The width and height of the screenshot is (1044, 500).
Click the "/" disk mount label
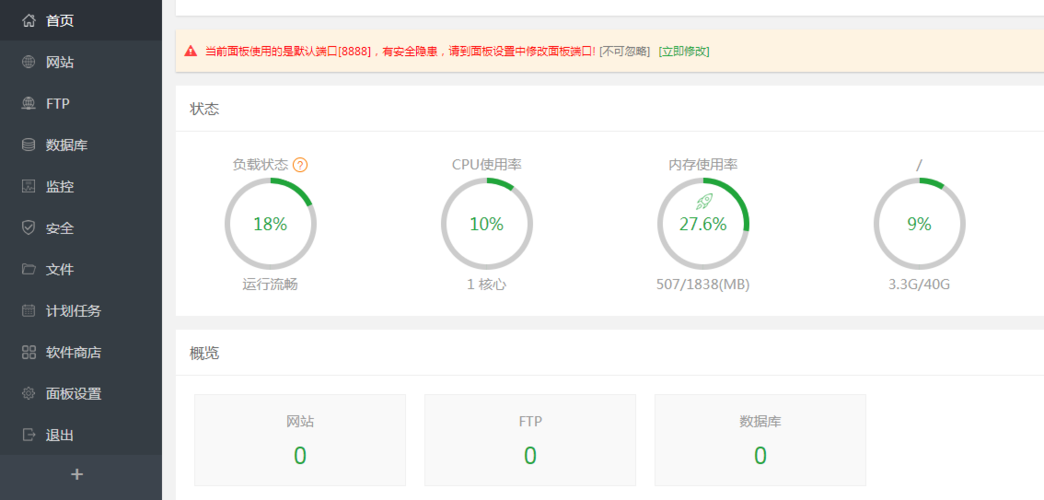[x=919, y=164]
